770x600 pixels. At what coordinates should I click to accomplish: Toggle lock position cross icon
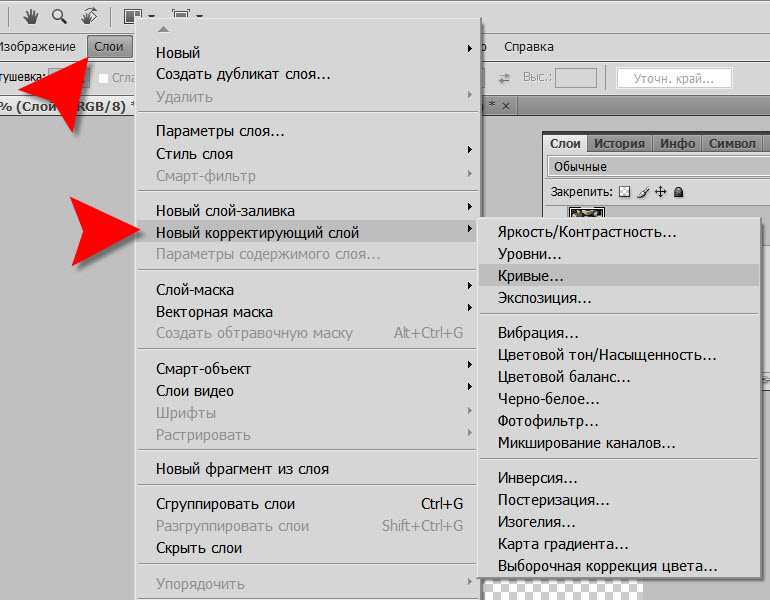pos(660,191)
